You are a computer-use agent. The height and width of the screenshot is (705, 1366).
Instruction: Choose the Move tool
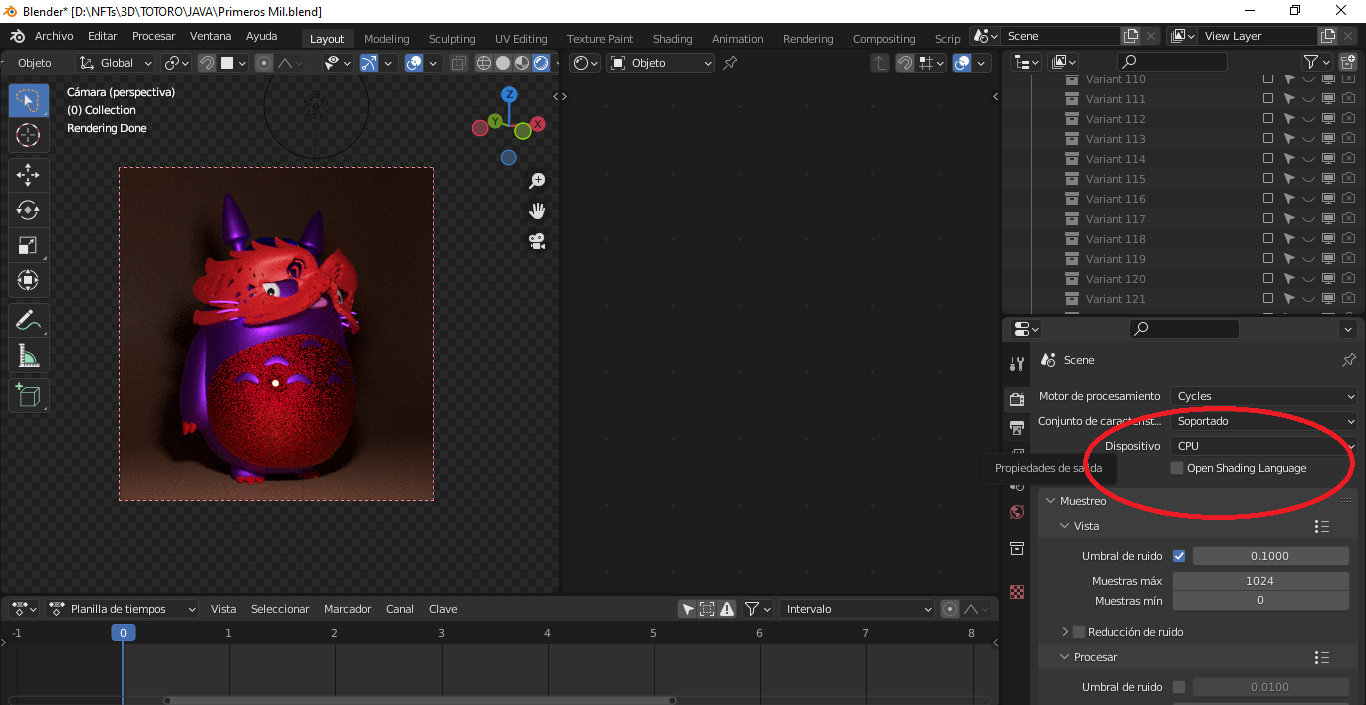coord(28,175)
